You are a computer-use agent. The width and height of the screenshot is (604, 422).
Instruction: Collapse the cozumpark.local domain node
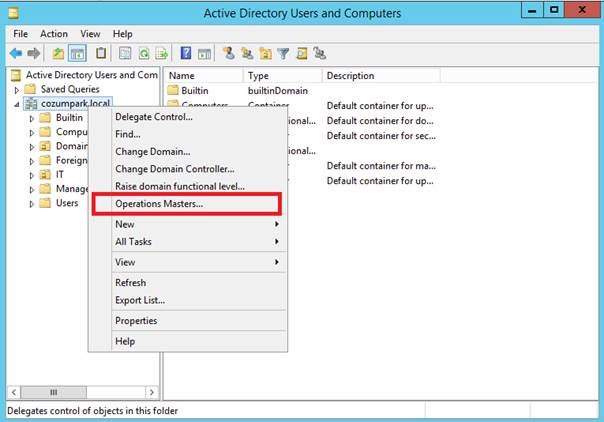click(x=17, y=104)
